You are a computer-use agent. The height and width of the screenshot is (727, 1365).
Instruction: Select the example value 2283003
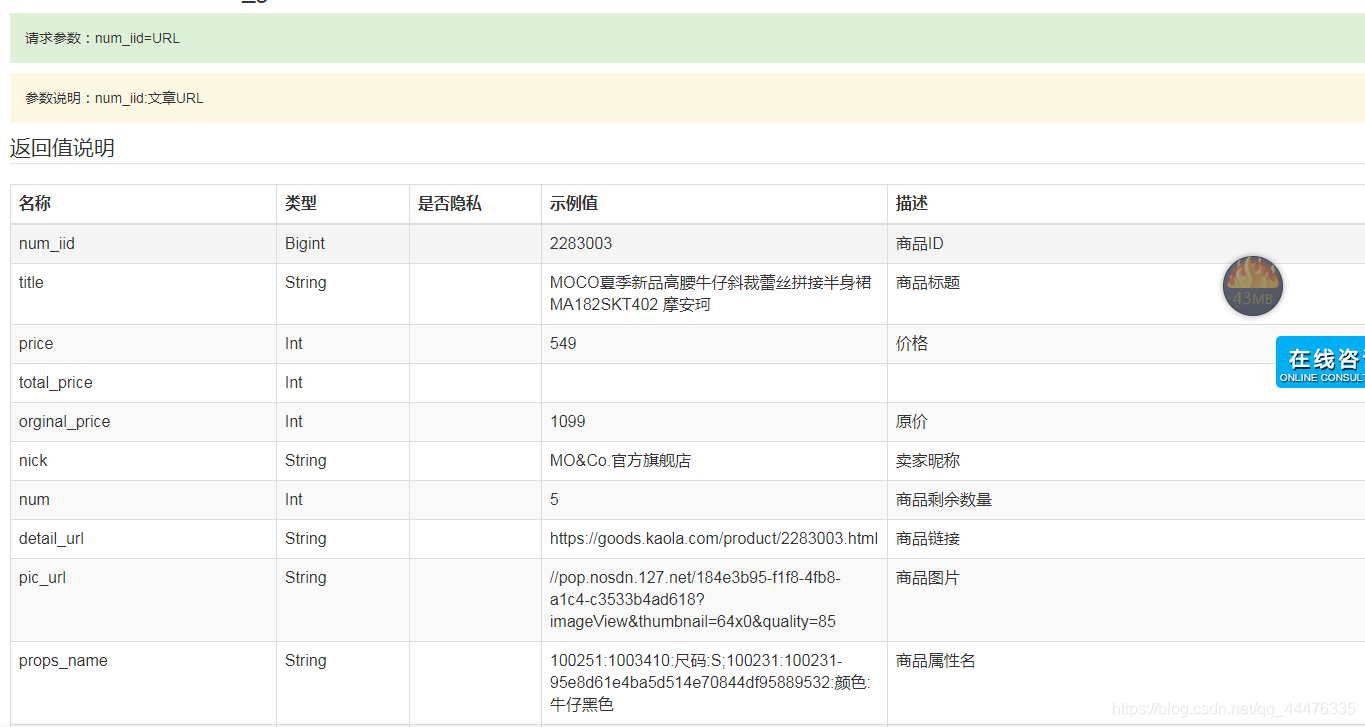pos(581,243)
